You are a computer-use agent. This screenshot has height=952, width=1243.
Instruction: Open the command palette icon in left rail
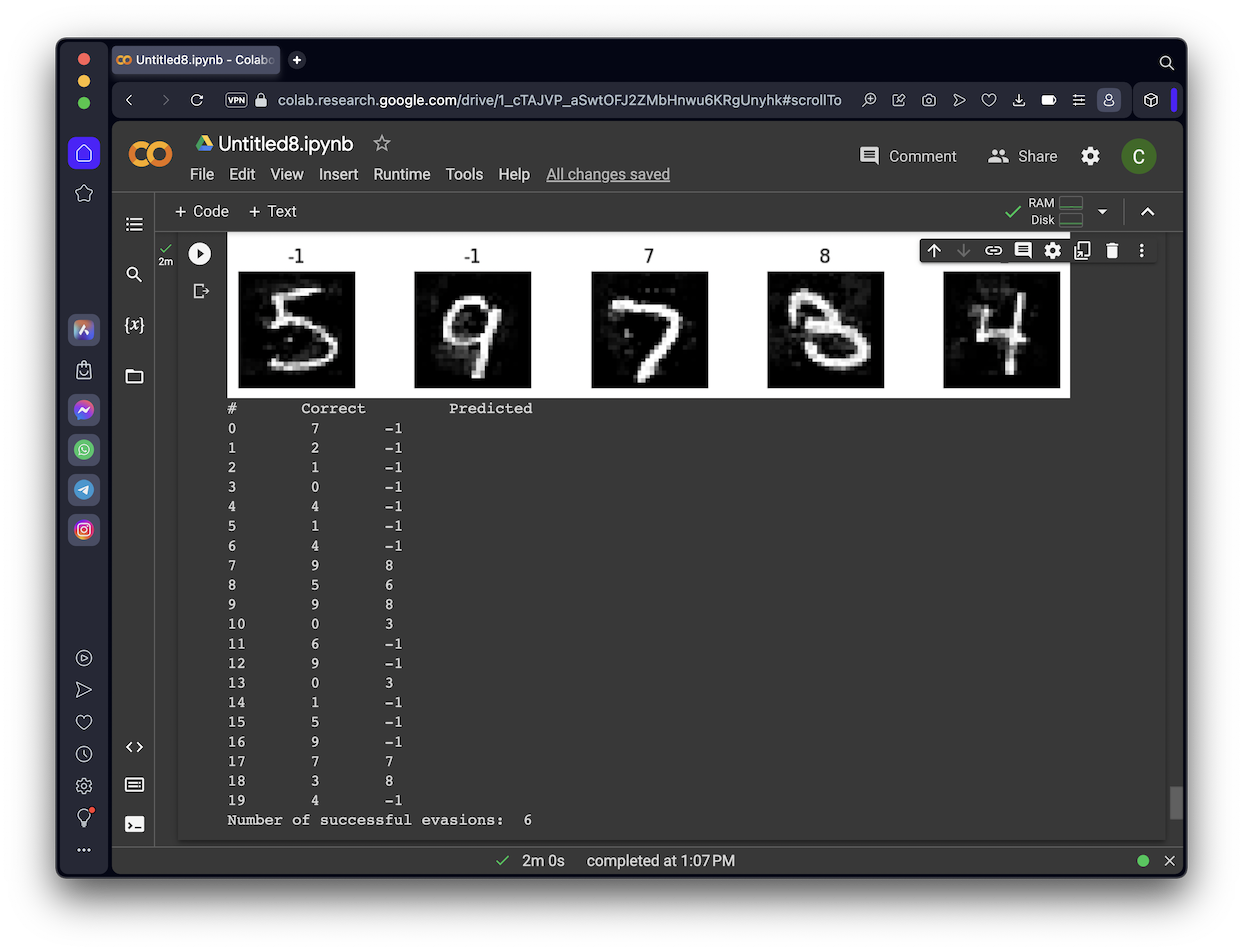pyautogui.click(x=134, y=785)
